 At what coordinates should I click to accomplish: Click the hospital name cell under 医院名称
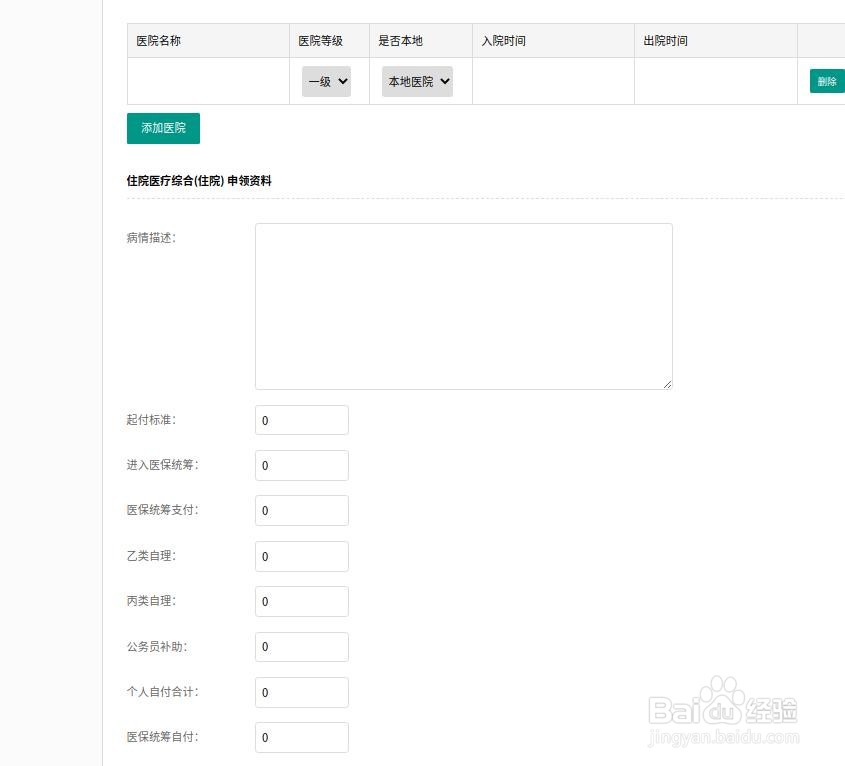coord(208,81)
